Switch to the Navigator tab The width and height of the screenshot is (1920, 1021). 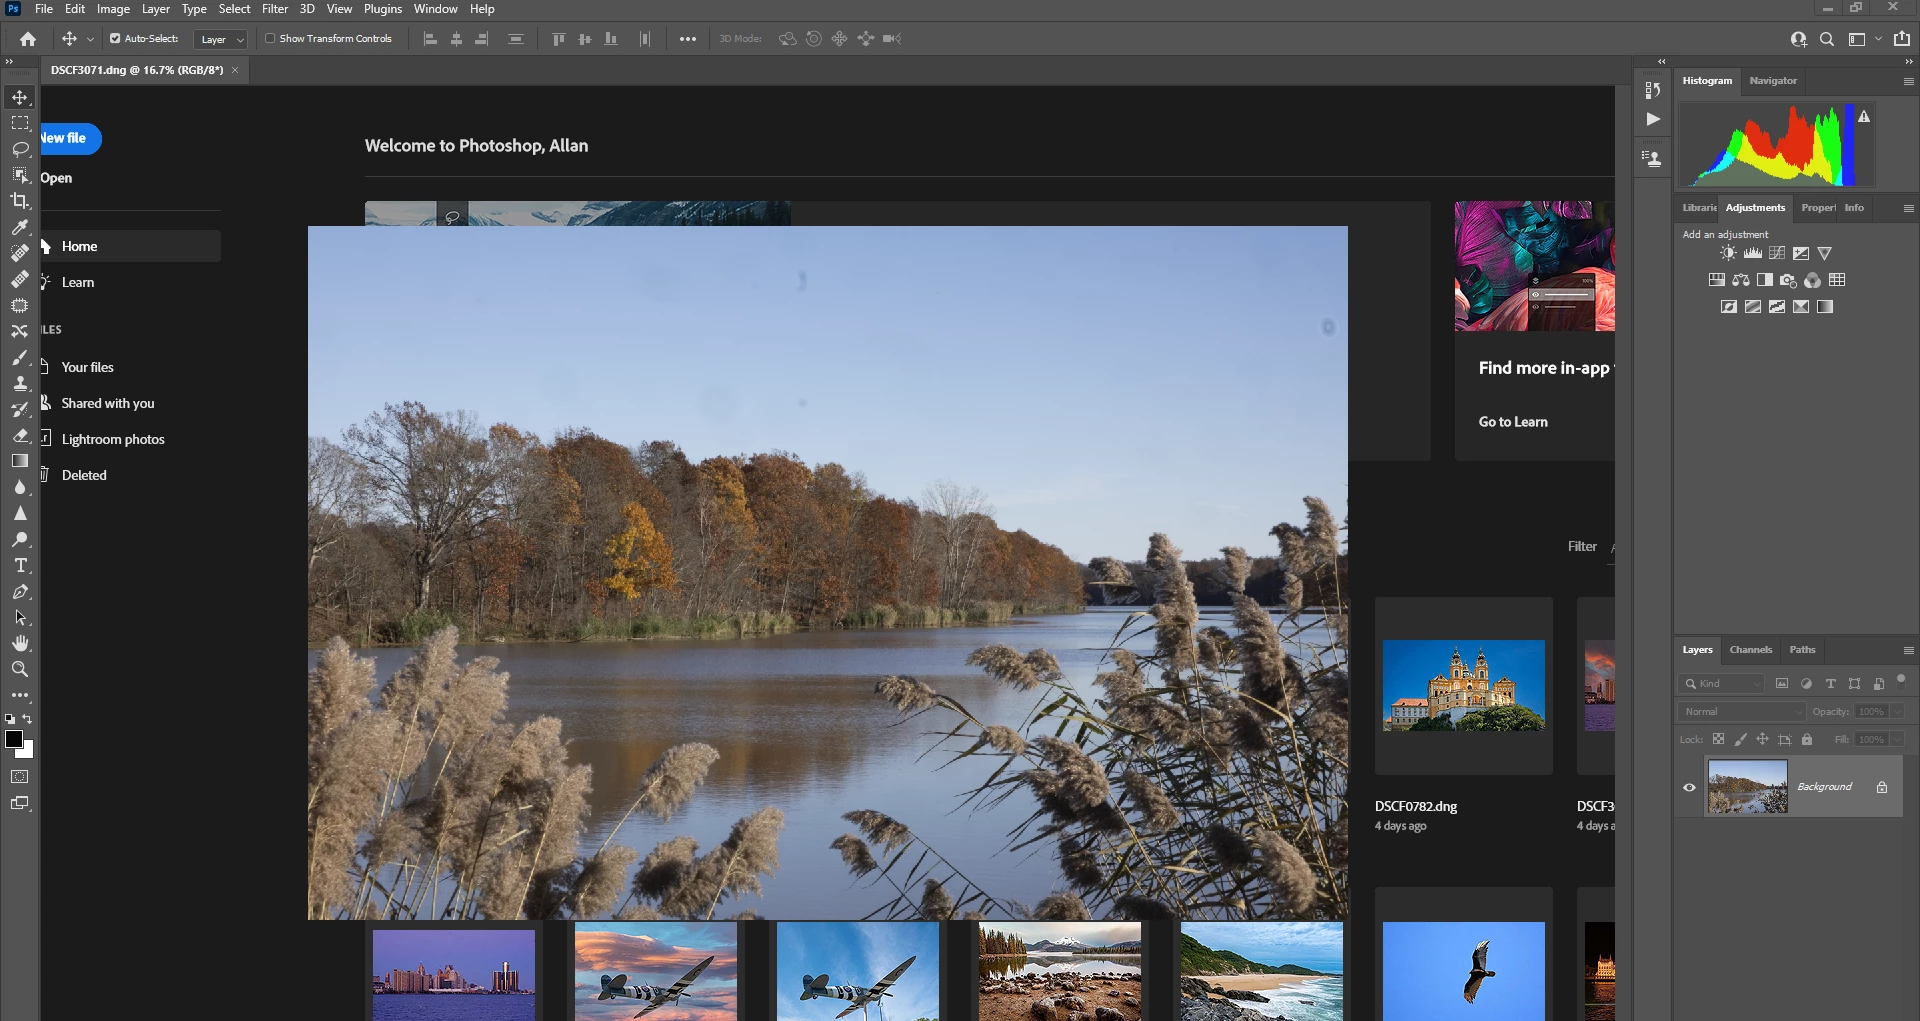click(1773, 81)
